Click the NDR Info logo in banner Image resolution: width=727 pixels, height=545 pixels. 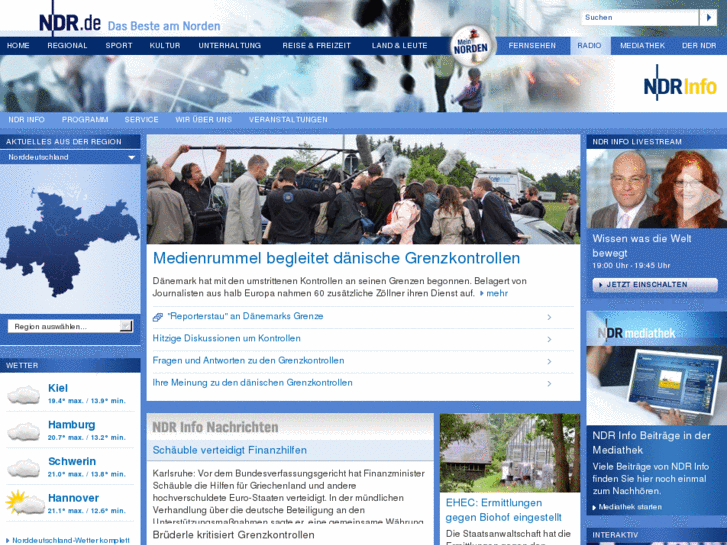click(680, 85)
